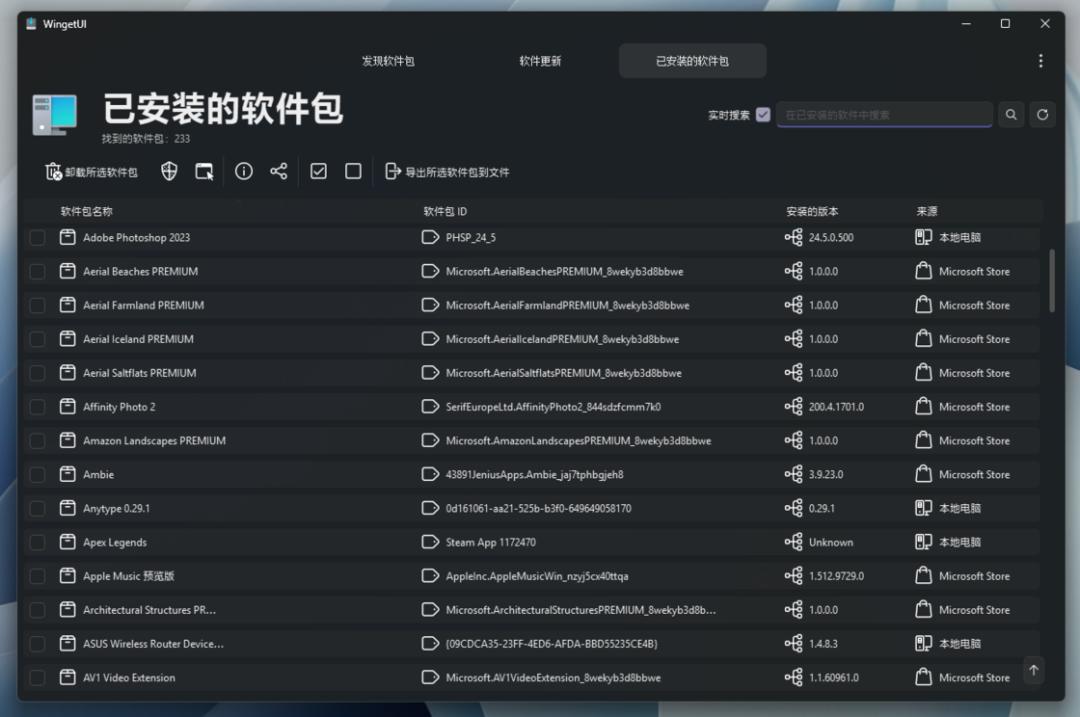Image resolution: width=1080 pixels, height=717 pixels.
Task: Reload the package list with the refresh icon
Action: (1042, 115)
